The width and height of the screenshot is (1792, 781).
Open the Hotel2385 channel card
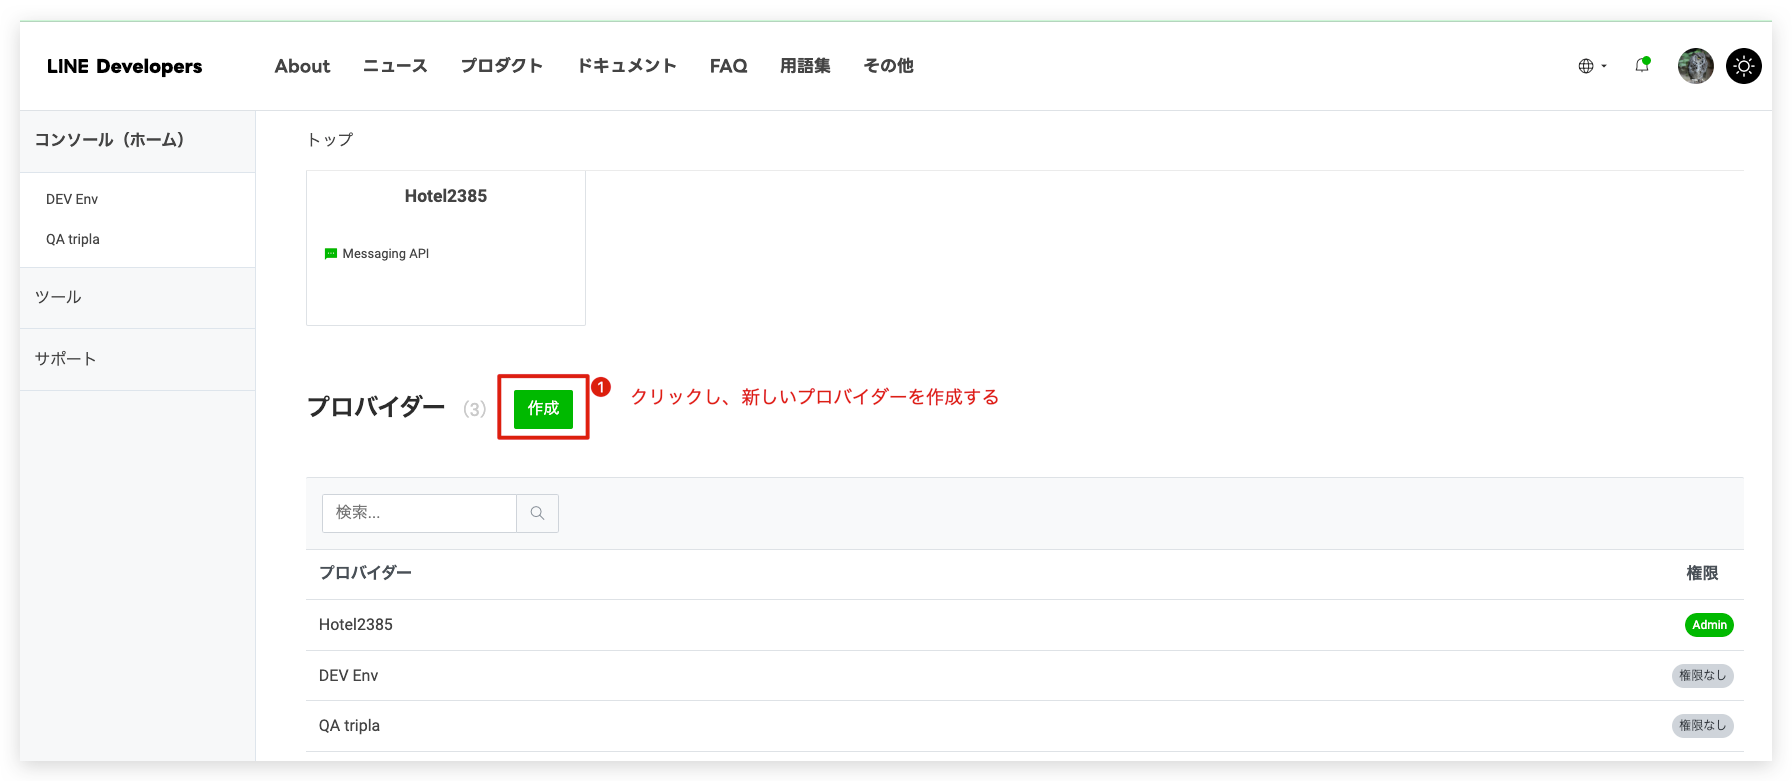point(446,248)
